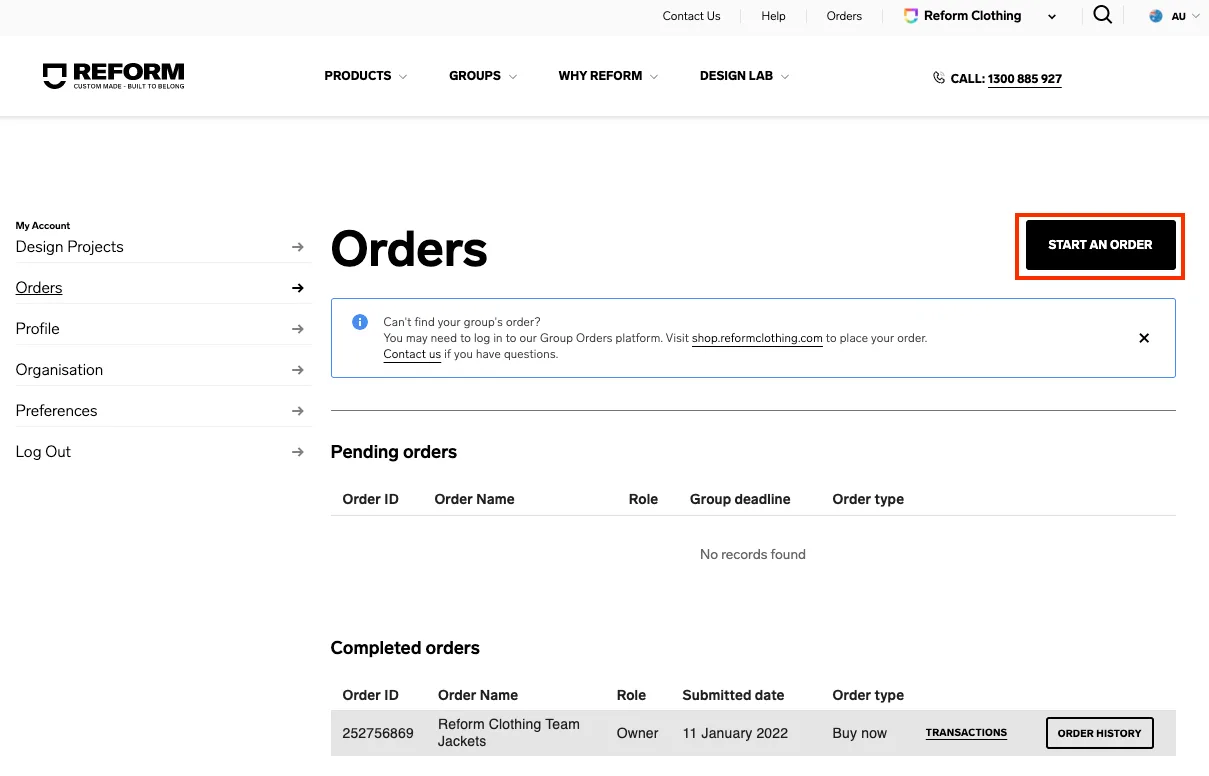Expand the GROUPS menu chevron

[513, 77]
